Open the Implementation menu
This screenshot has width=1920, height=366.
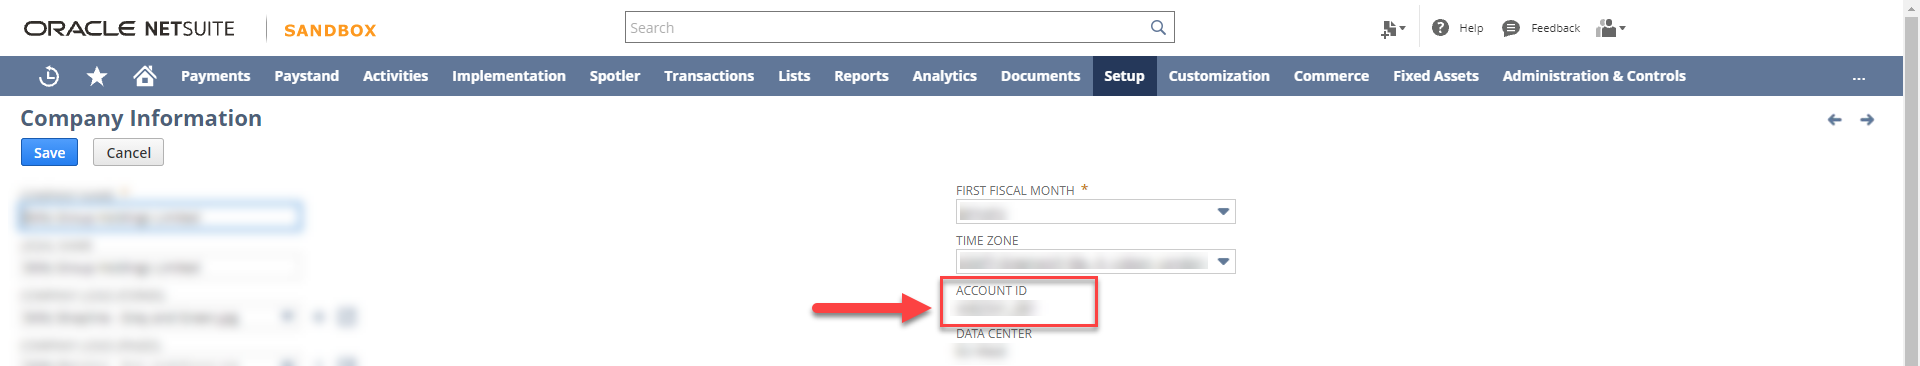point(509,76)
